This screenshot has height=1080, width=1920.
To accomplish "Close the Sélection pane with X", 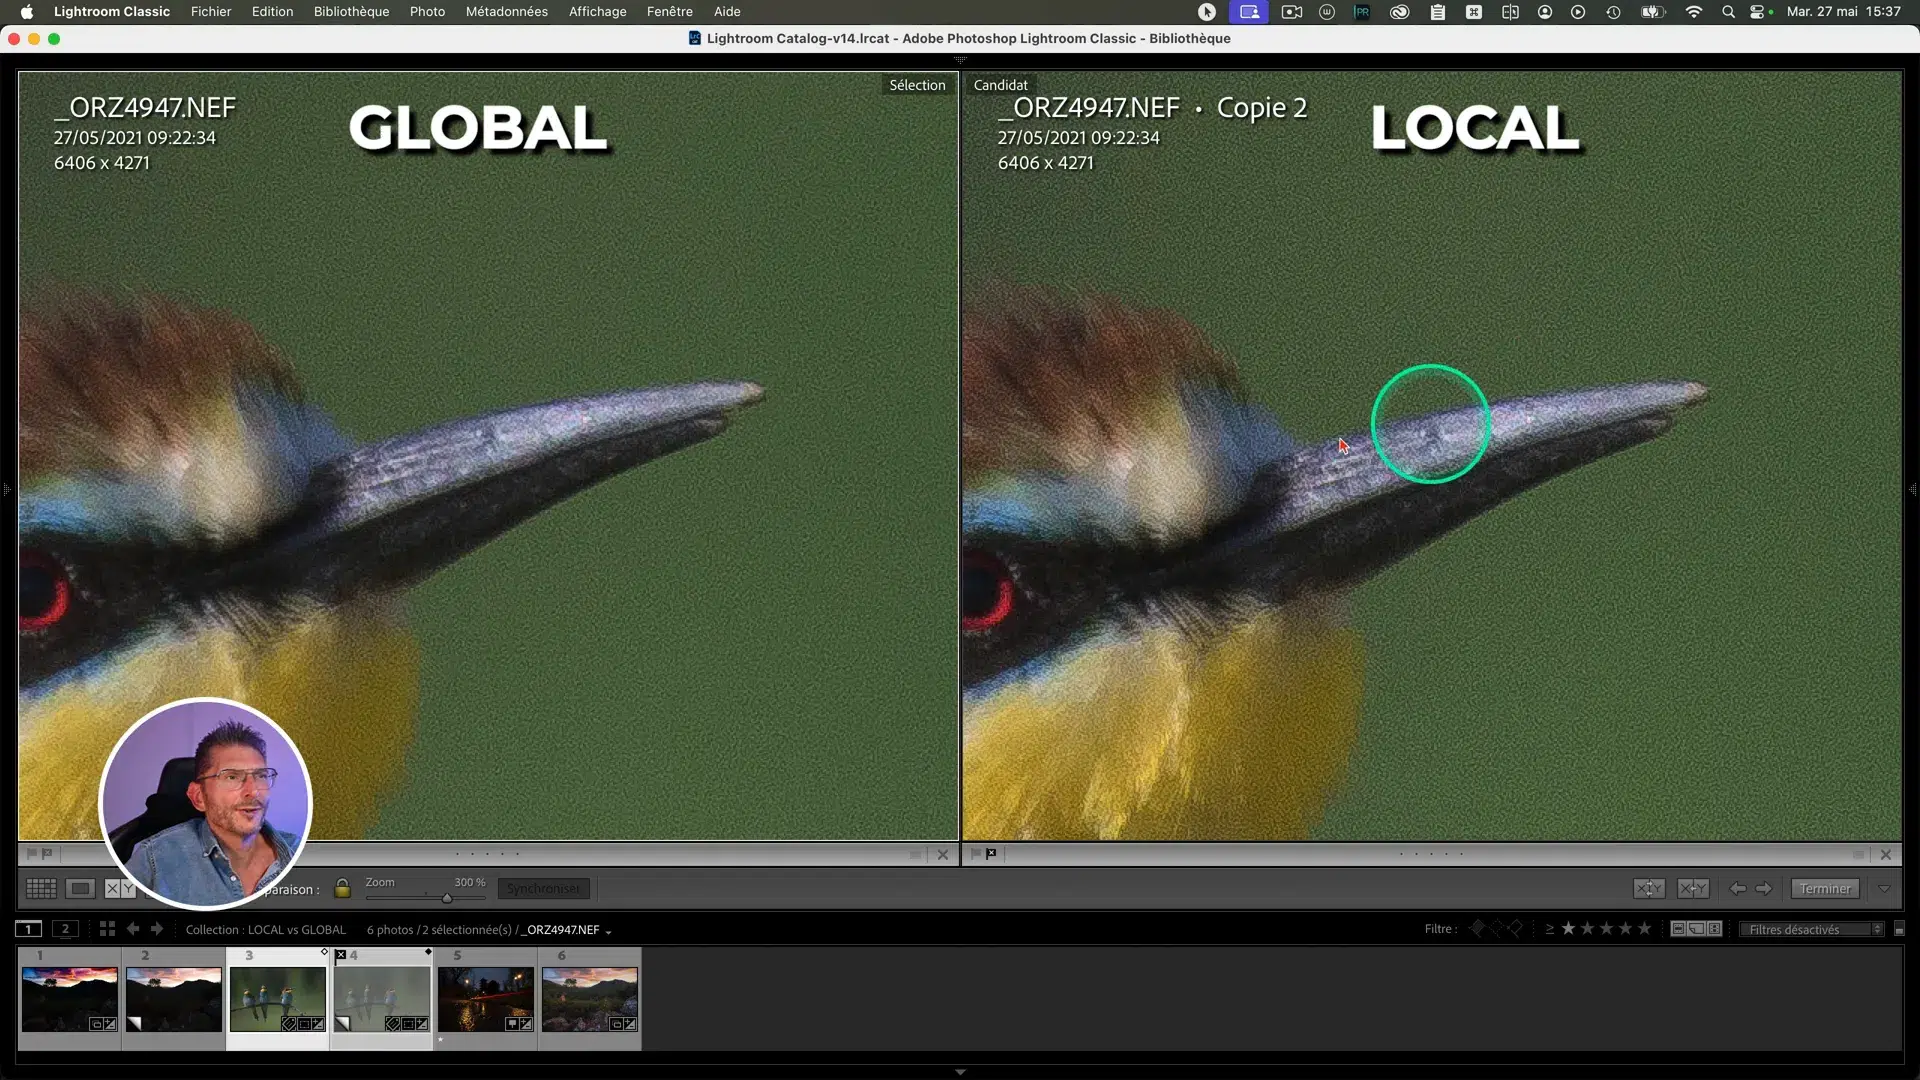I will tap(942, 854).
